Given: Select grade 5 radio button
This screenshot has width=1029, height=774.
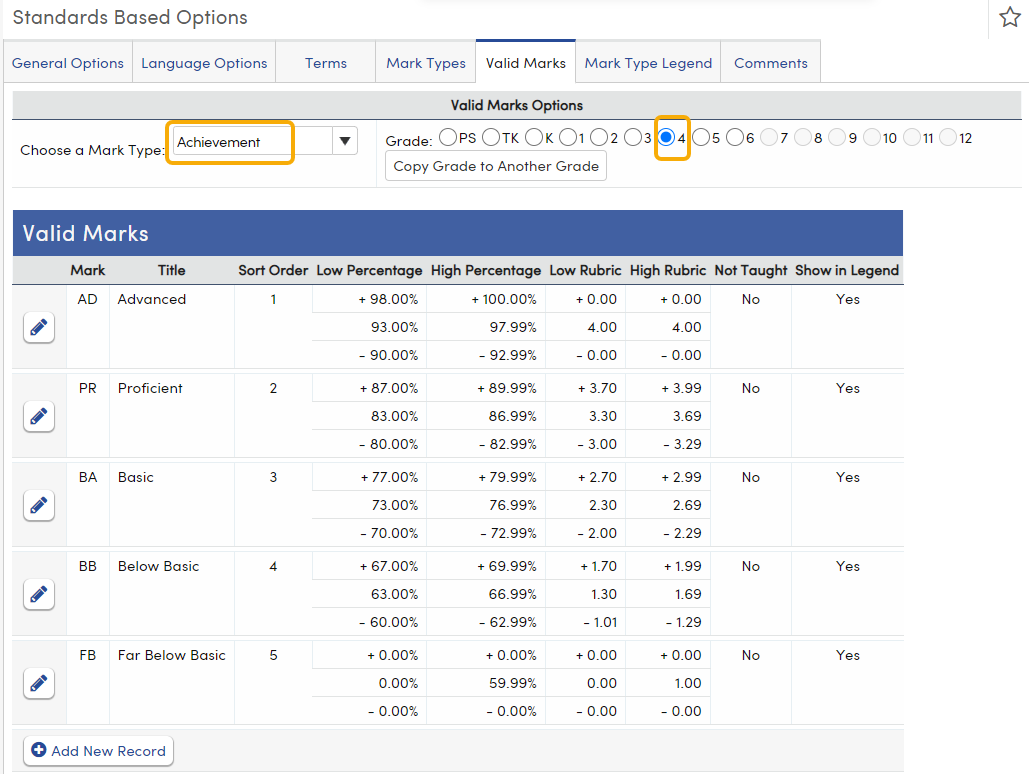Looking at the screenshot, I should (x=701, y=137).
